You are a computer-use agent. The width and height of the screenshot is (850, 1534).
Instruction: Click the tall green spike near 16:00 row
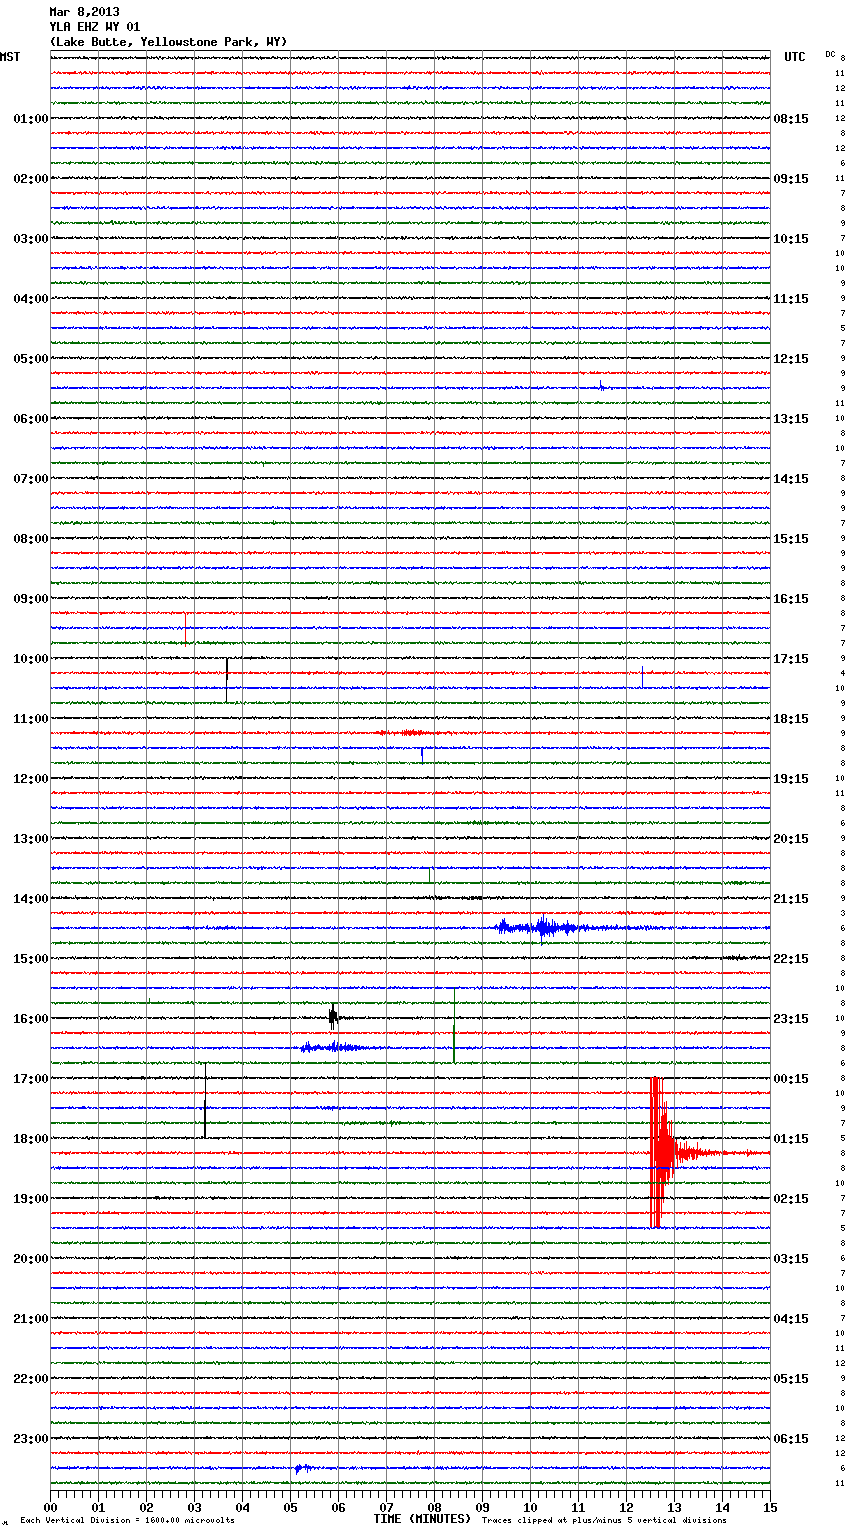point(454,1025)
